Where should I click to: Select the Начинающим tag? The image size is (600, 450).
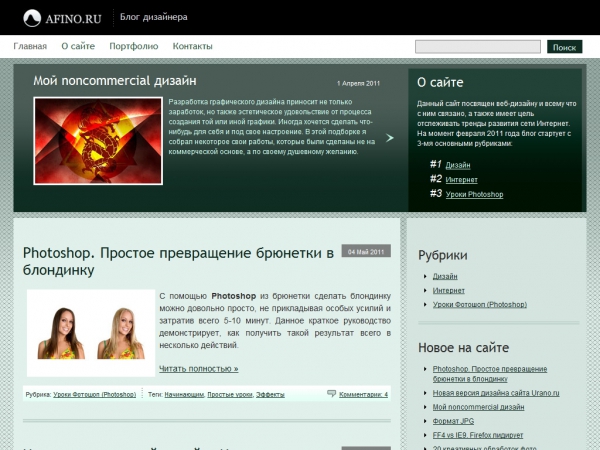point(184,394)
